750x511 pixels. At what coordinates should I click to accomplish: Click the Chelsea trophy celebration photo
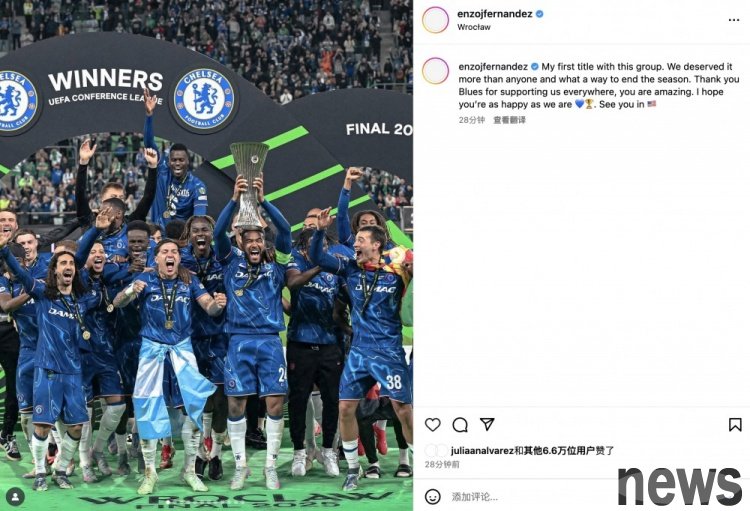(206, 256)
